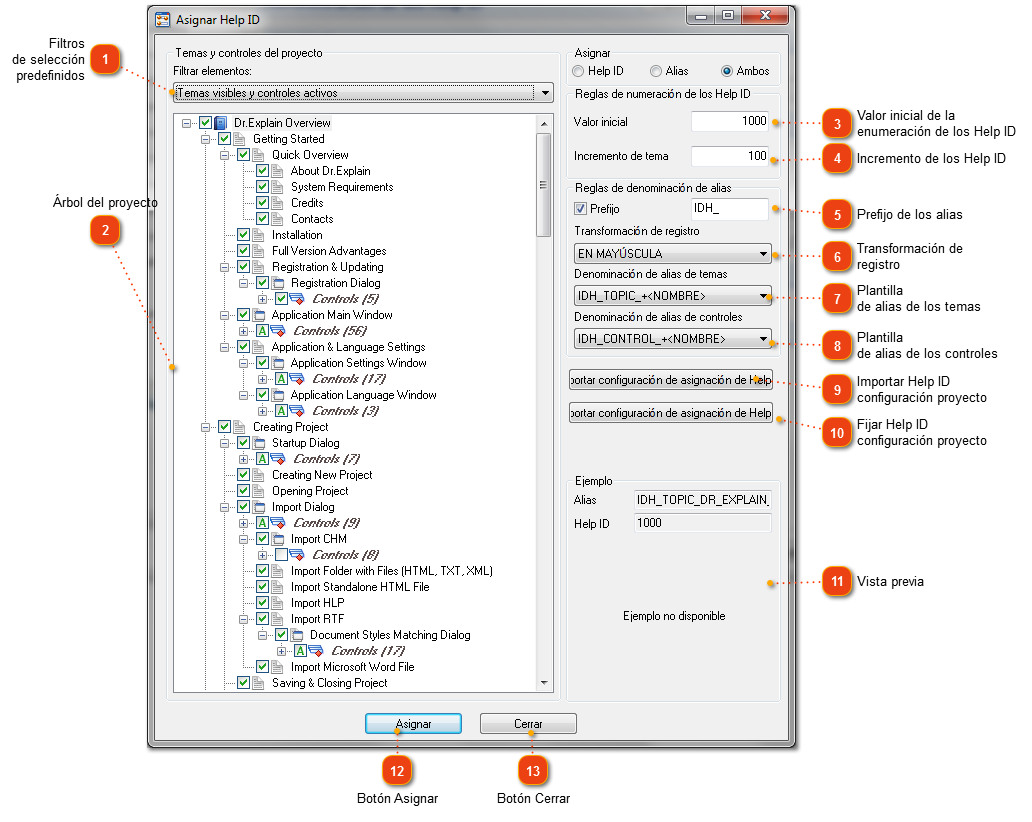This screenshot has height=822, width=1032.
Task: Click the Asignar Help ID title bar icon
Action: pyautogui.click(x=163, y=20)
